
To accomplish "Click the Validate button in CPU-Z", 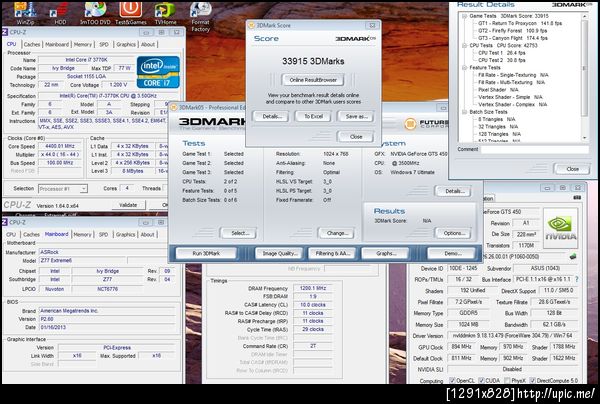I will pyautogui.click(x=129, y=205).
